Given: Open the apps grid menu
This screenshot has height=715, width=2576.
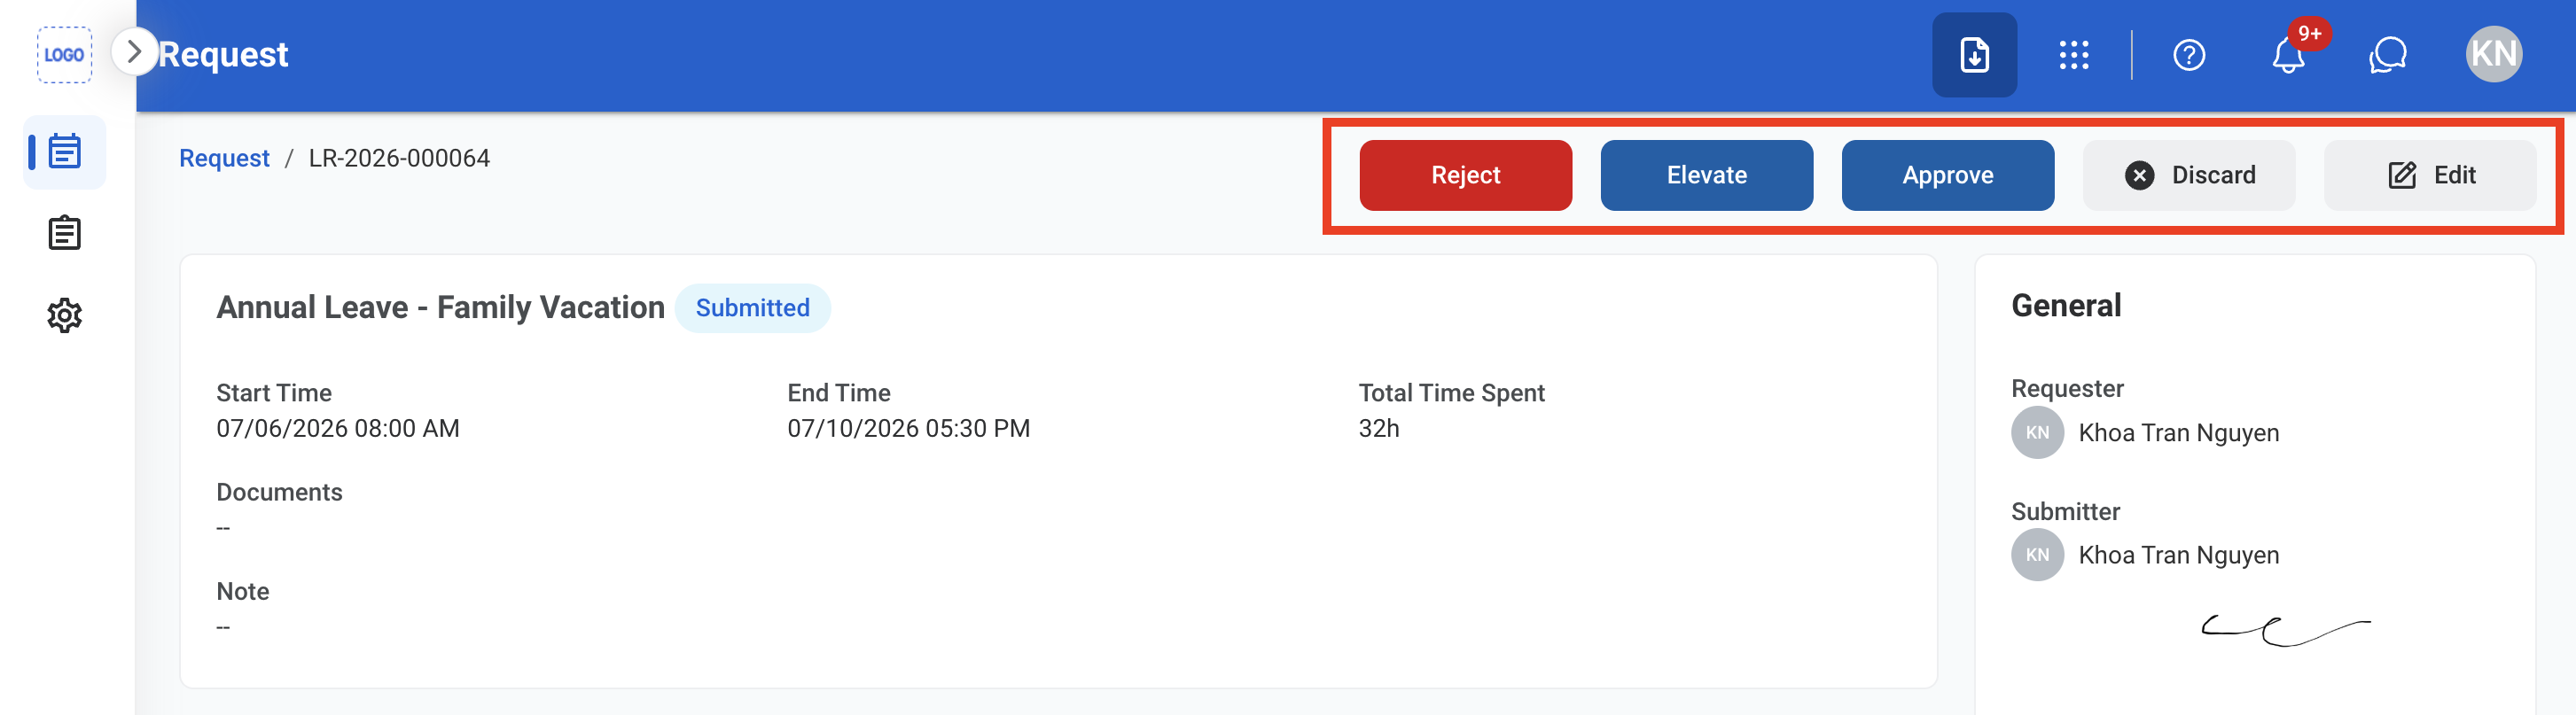Looking at the screenshot, I should point(2074,55).
